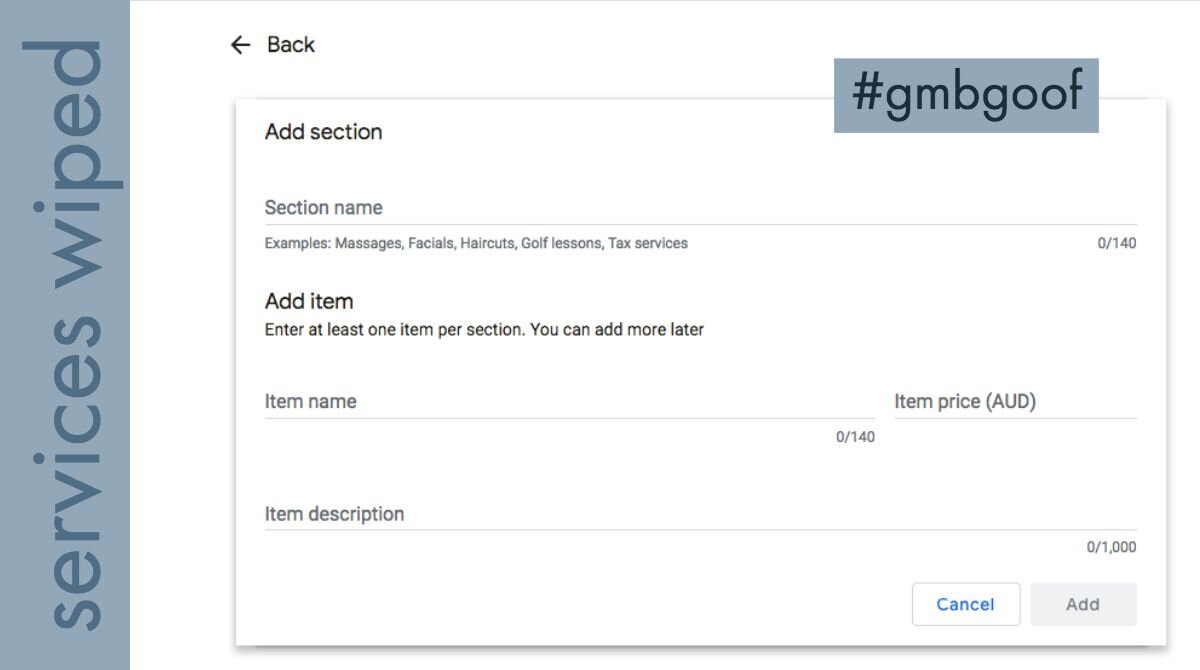
Task: Click the greyed-out Add button
Action: coord(1083,604)
